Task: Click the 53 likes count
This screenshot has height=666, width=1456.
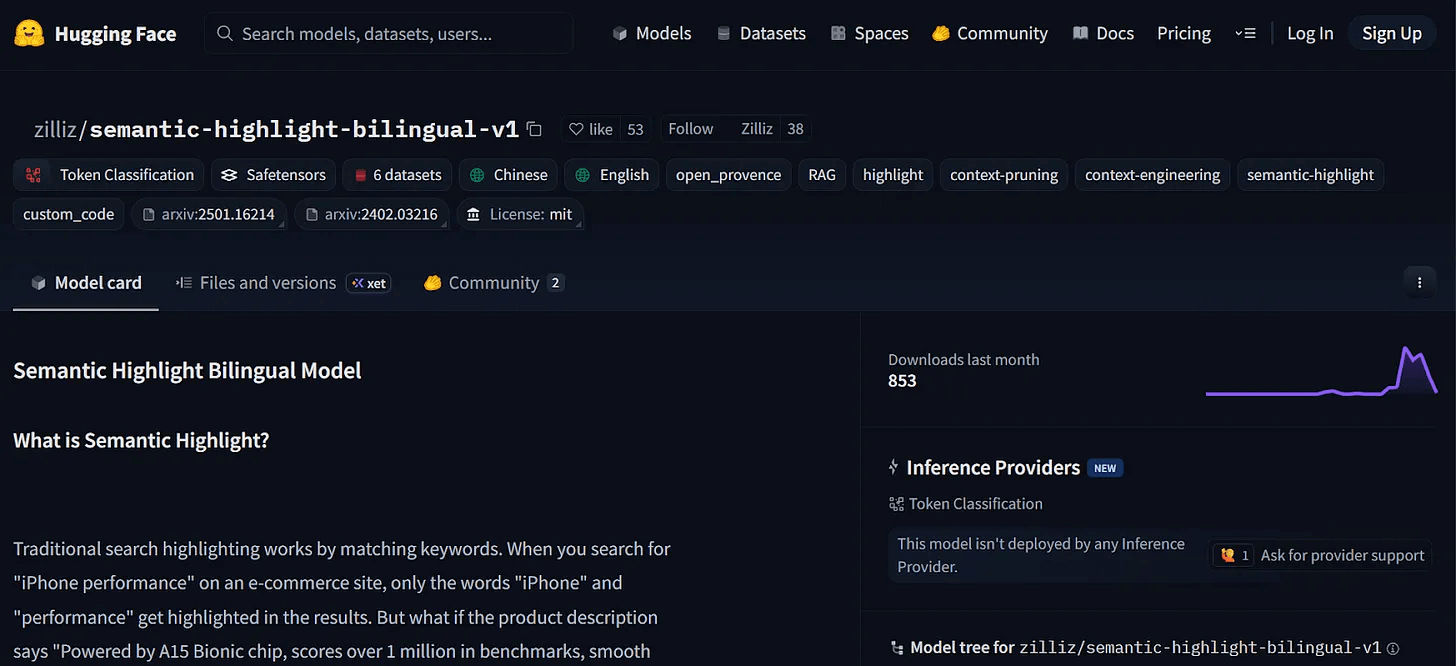Action: click(x=635, y=129)
